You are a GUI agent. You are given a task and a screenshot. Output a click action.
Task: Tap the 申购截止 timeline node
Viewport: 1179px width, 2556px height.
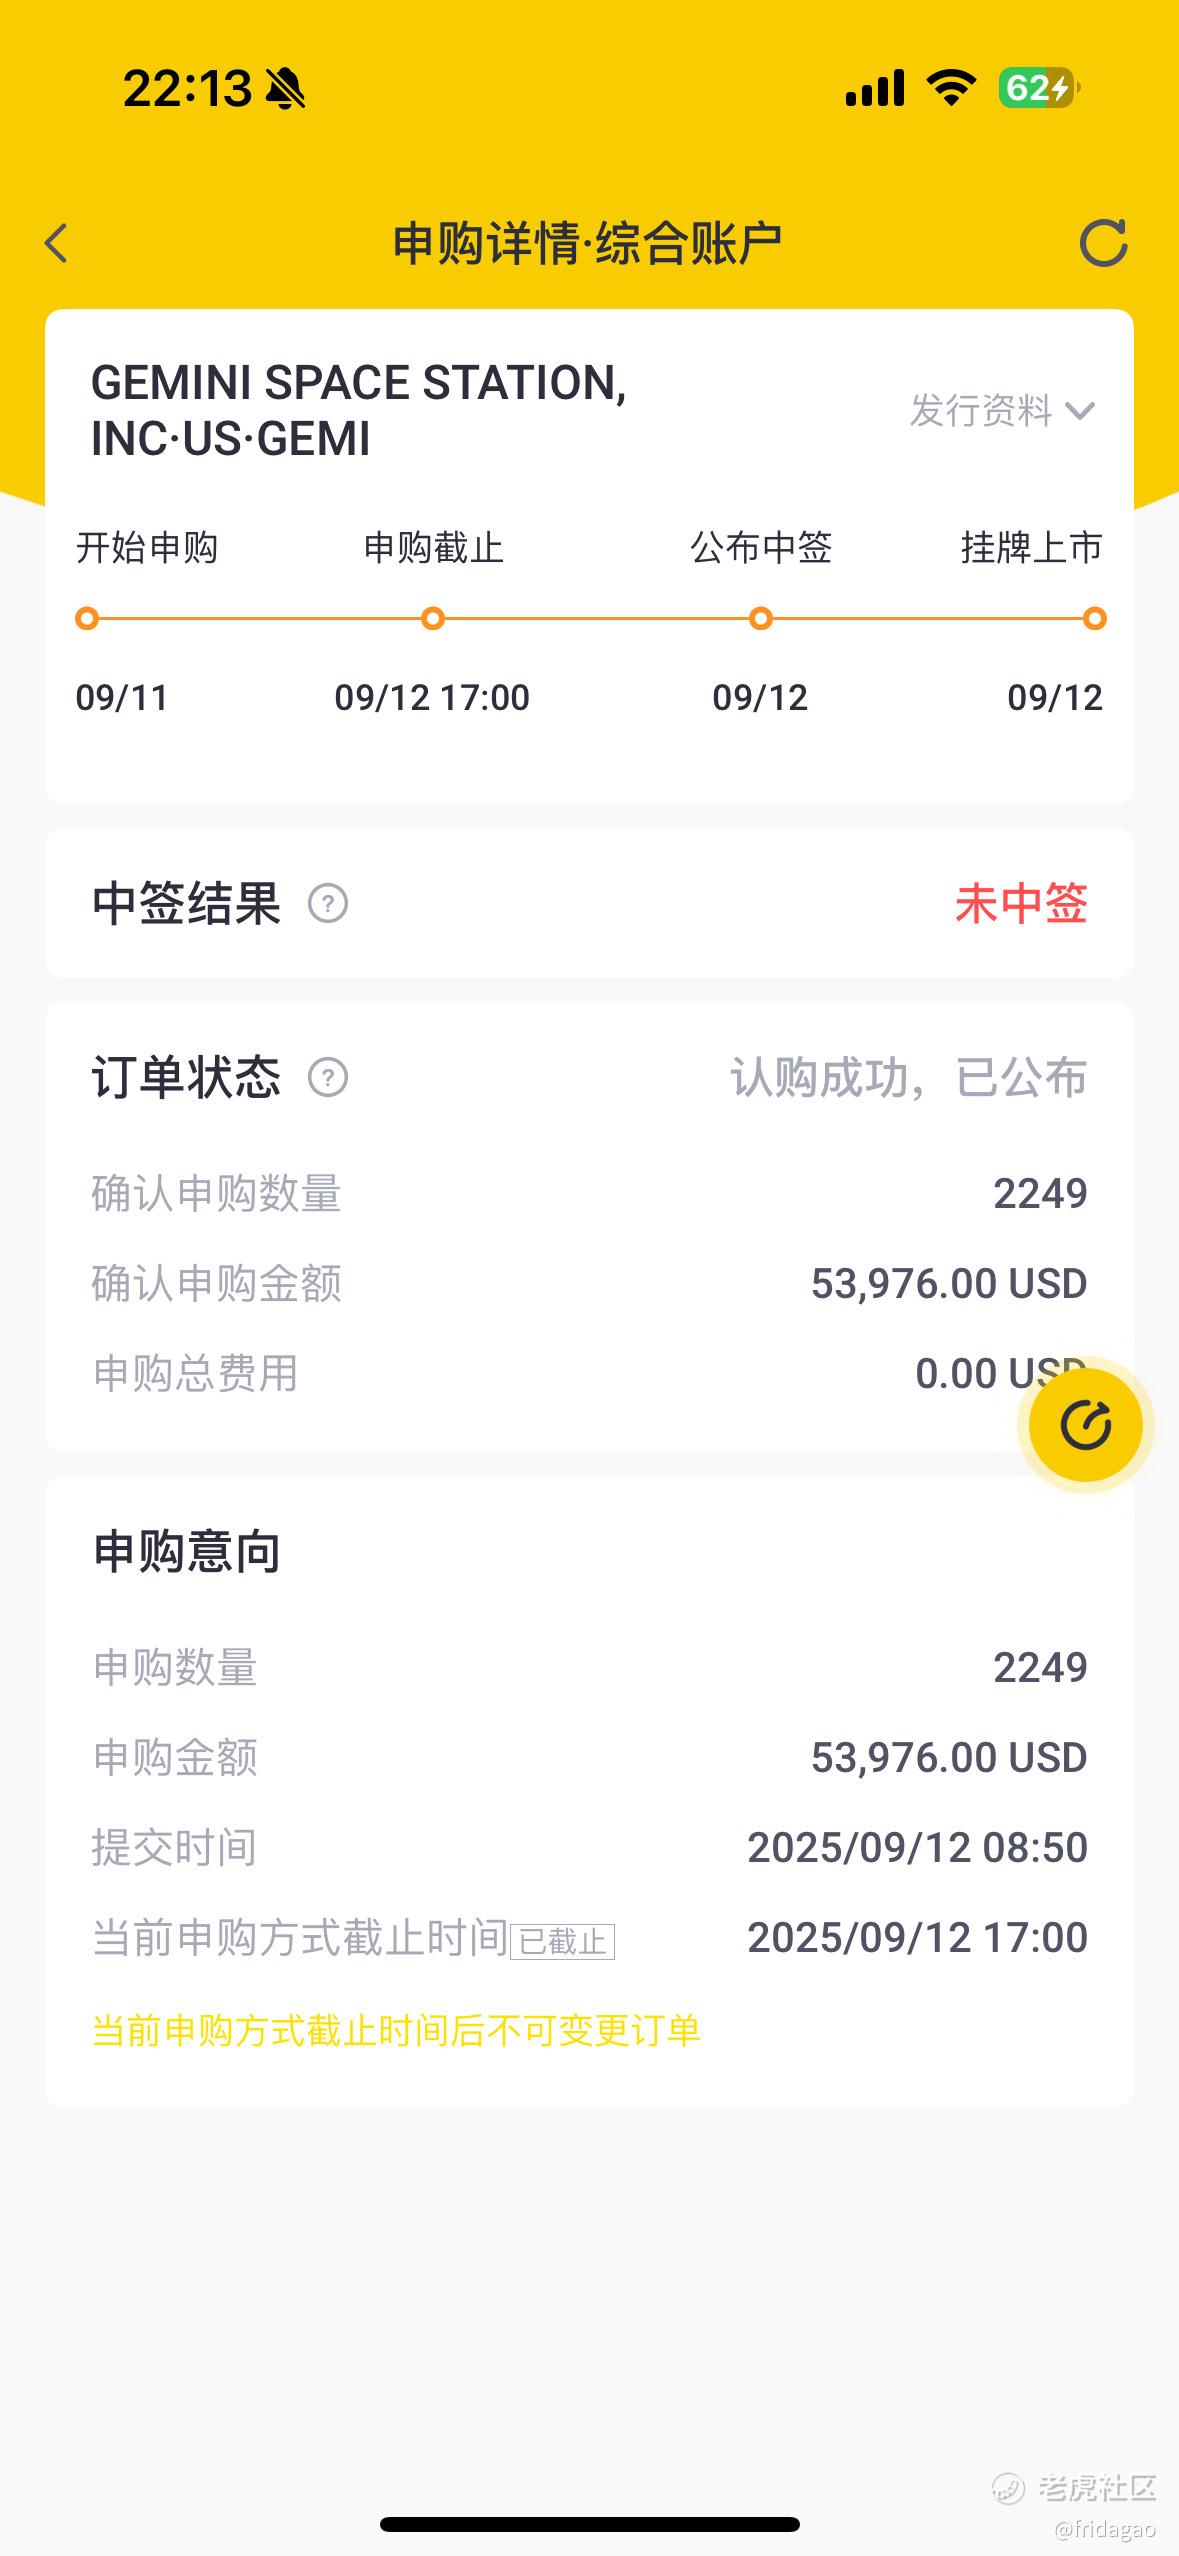433,619
